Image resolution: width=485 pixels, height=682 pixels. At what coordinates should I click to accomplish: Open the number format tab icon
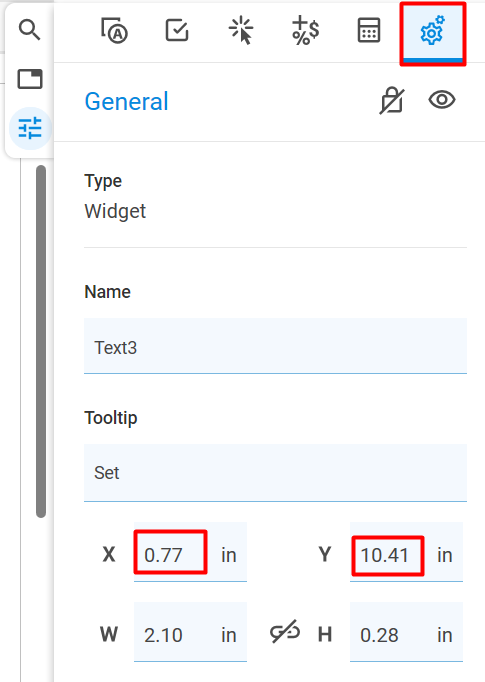[305, 30]
